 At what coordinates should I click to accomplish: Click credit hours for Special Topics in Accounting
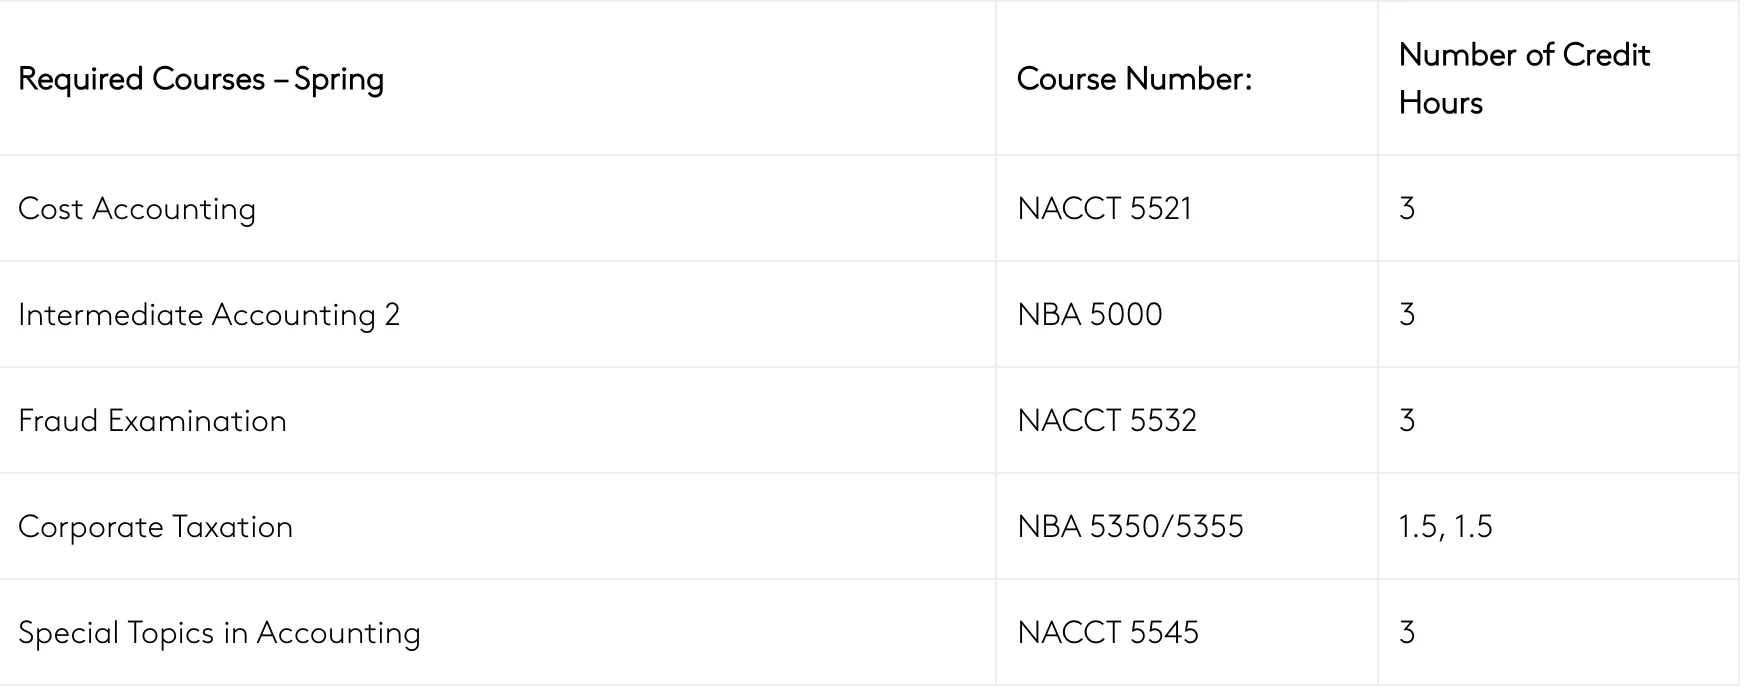1407,633
